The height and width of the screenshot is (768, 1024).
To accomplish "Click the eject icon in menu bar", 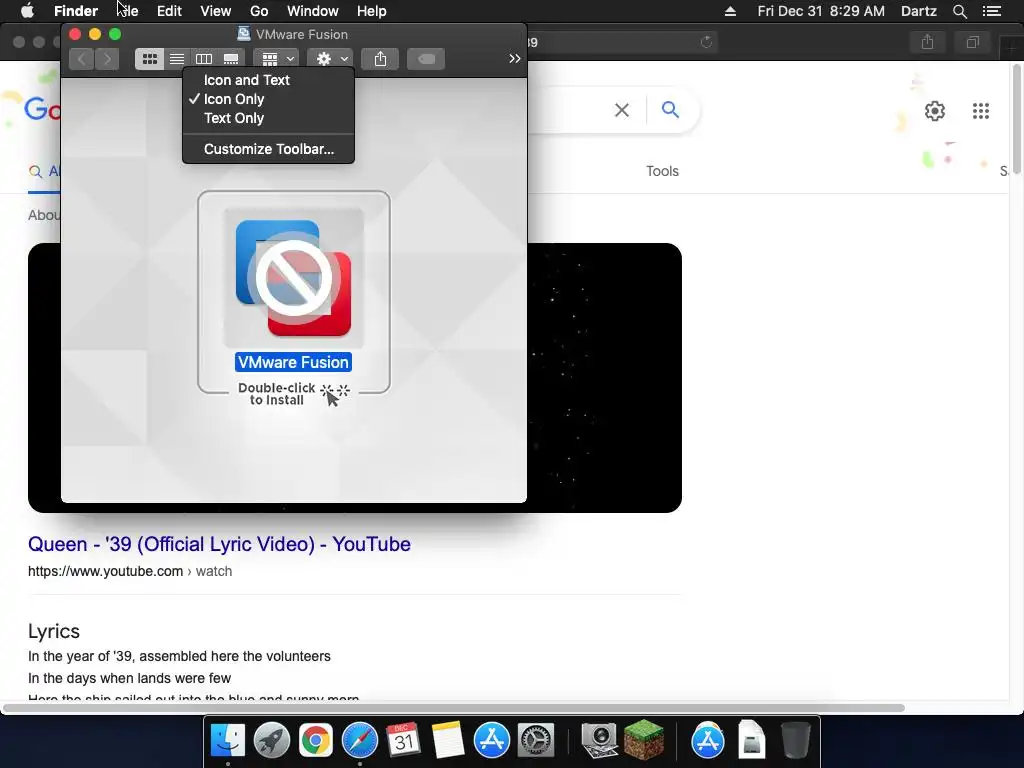I will [731, 10].
